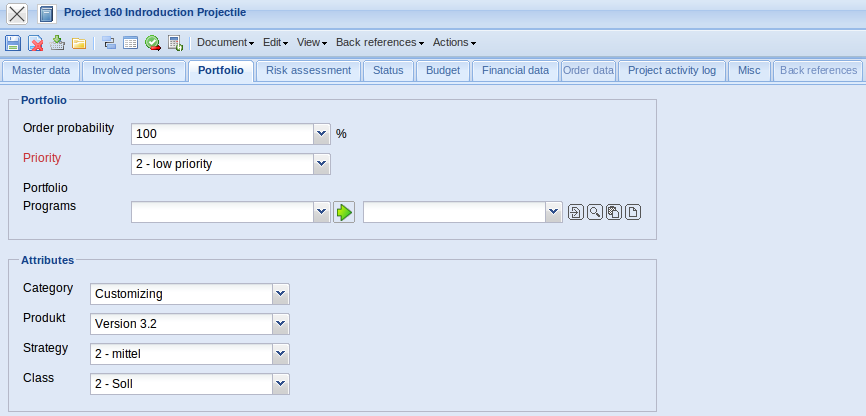866x416 pixels.
Task: Expand the Order probability dropdown
Action: coord(321,133)
